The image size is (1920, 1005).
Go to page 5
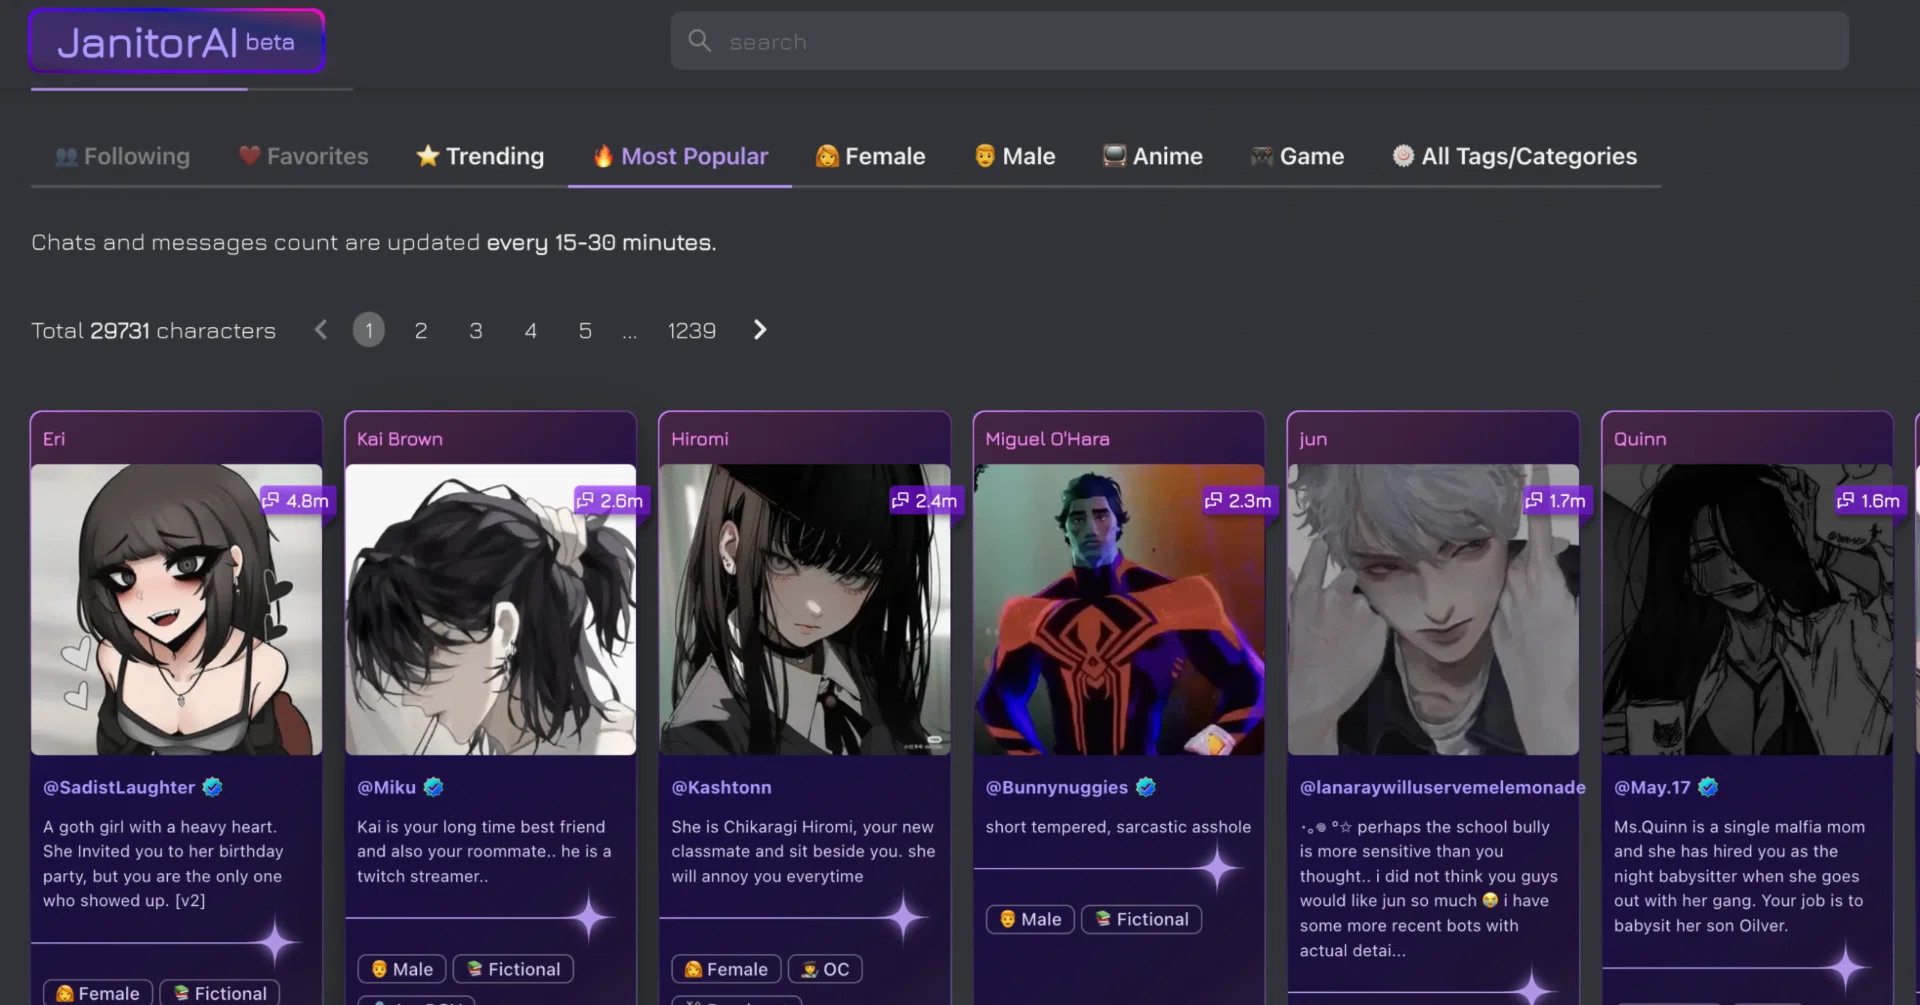[x=585, y=330]
